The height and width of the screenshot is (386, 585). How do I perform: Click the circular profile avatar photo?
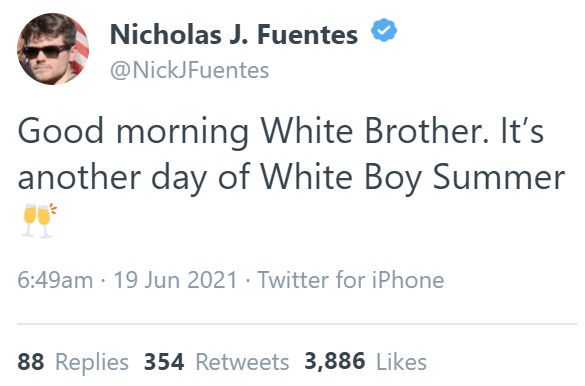53,49
